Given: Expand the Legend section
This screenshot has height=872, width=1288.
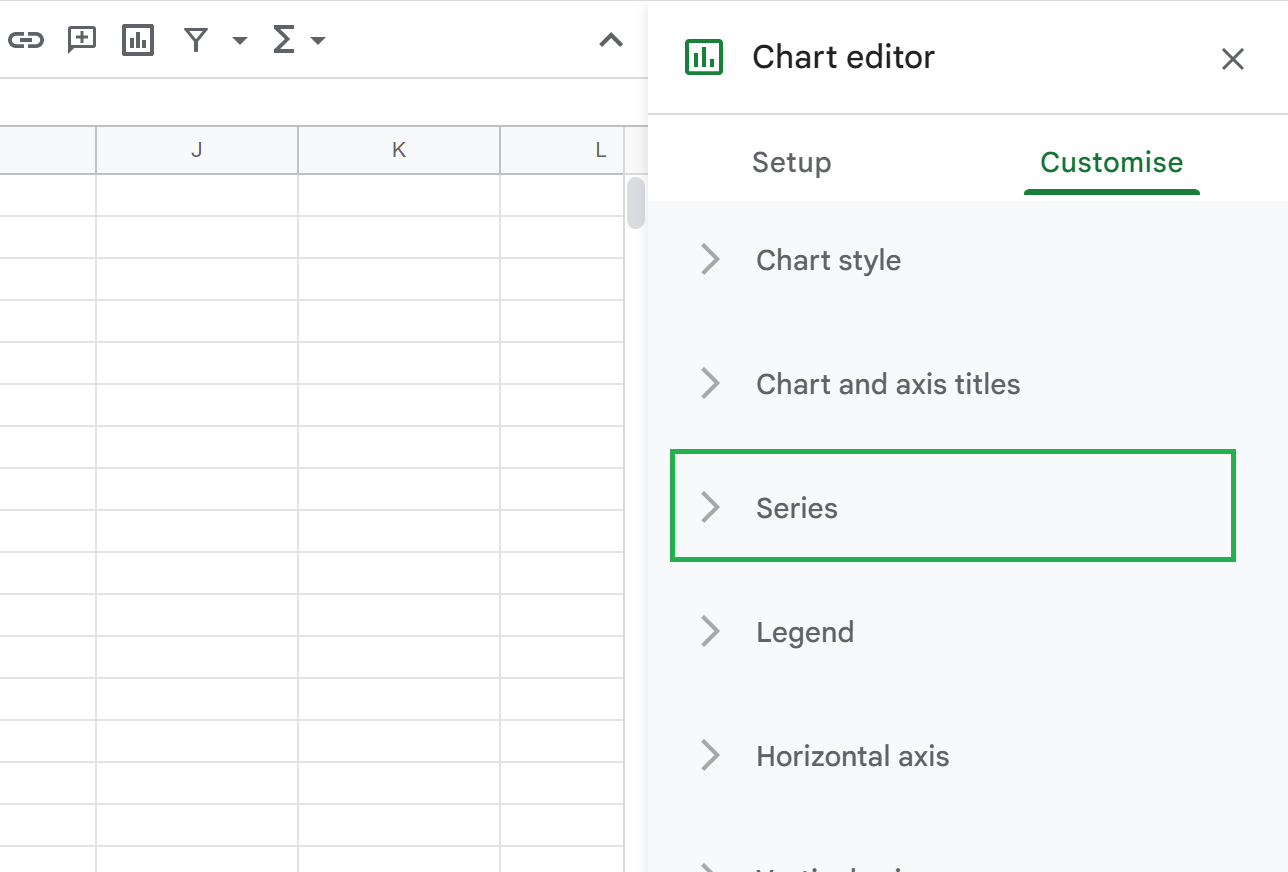Looking at the screenshot, I should coord(805,631).
